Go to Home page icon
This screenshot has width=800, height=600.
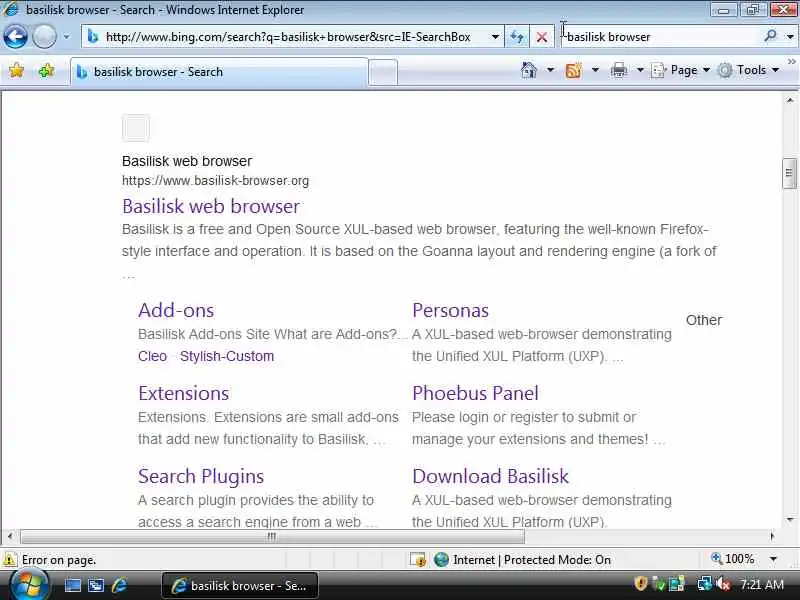click(529, 70)
